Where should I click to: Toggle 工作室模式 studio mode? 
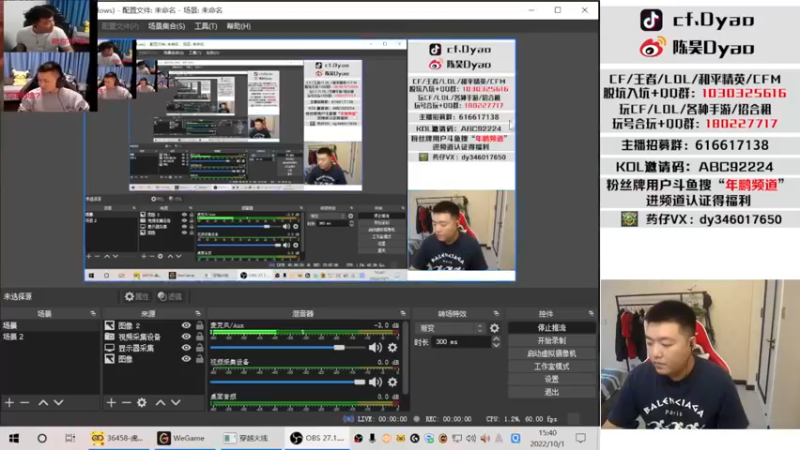[552, 366]
